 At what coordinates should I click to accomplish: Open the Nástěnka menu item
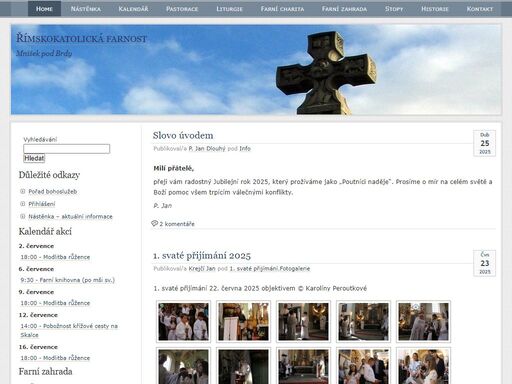[86, 9]
